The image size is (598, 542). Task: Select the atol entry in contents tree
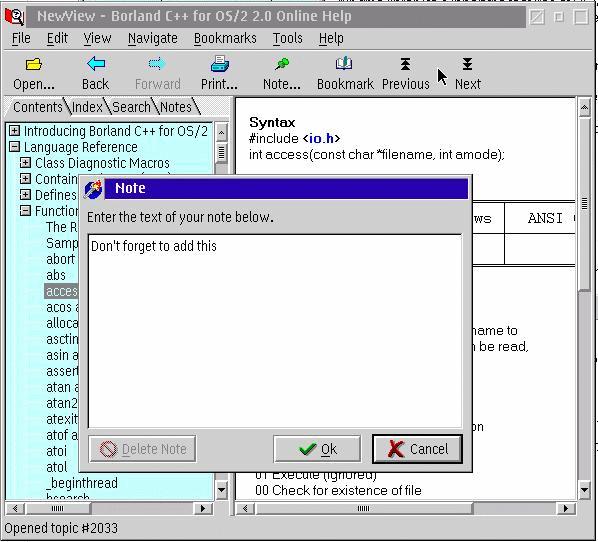click(x=56, y=467)
